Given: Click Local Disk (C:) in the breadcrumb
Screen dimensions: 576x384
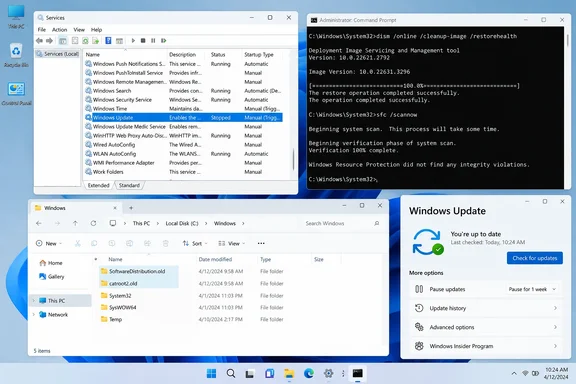Looking at the screenshot, I should tap(182, 223).
